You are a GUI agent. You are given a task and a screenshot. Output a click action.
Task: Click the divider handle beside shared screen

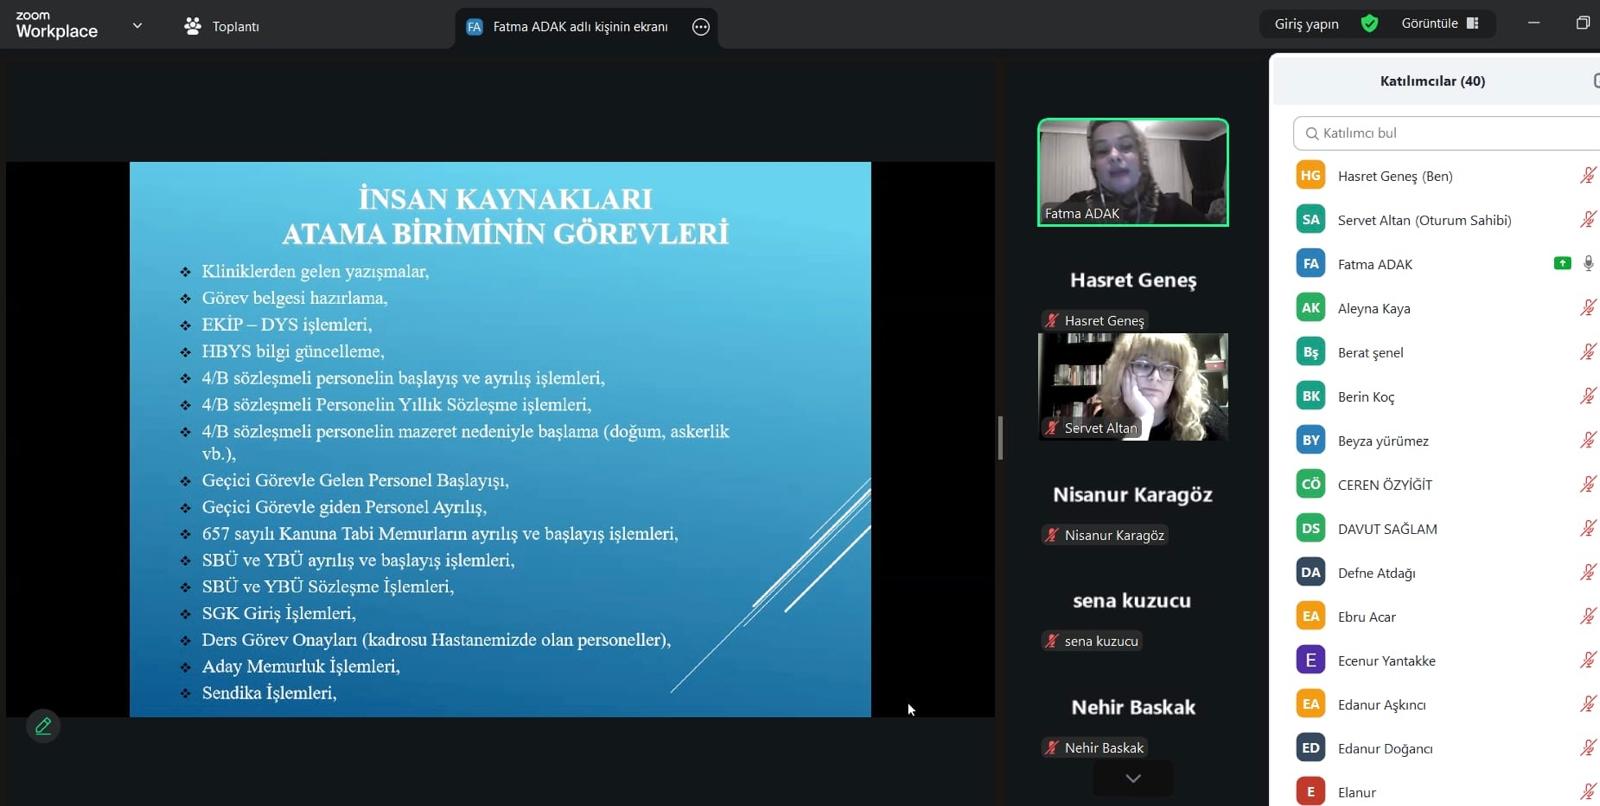tap(1000, 438)
